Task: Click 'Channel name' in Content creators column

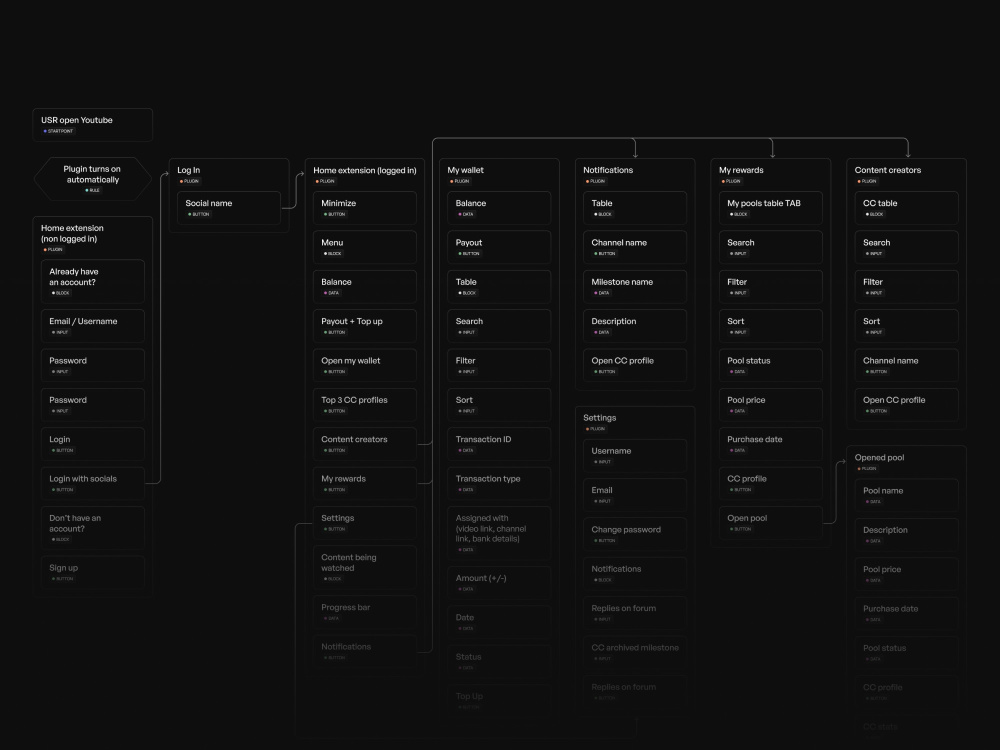Action: [907, 365]
